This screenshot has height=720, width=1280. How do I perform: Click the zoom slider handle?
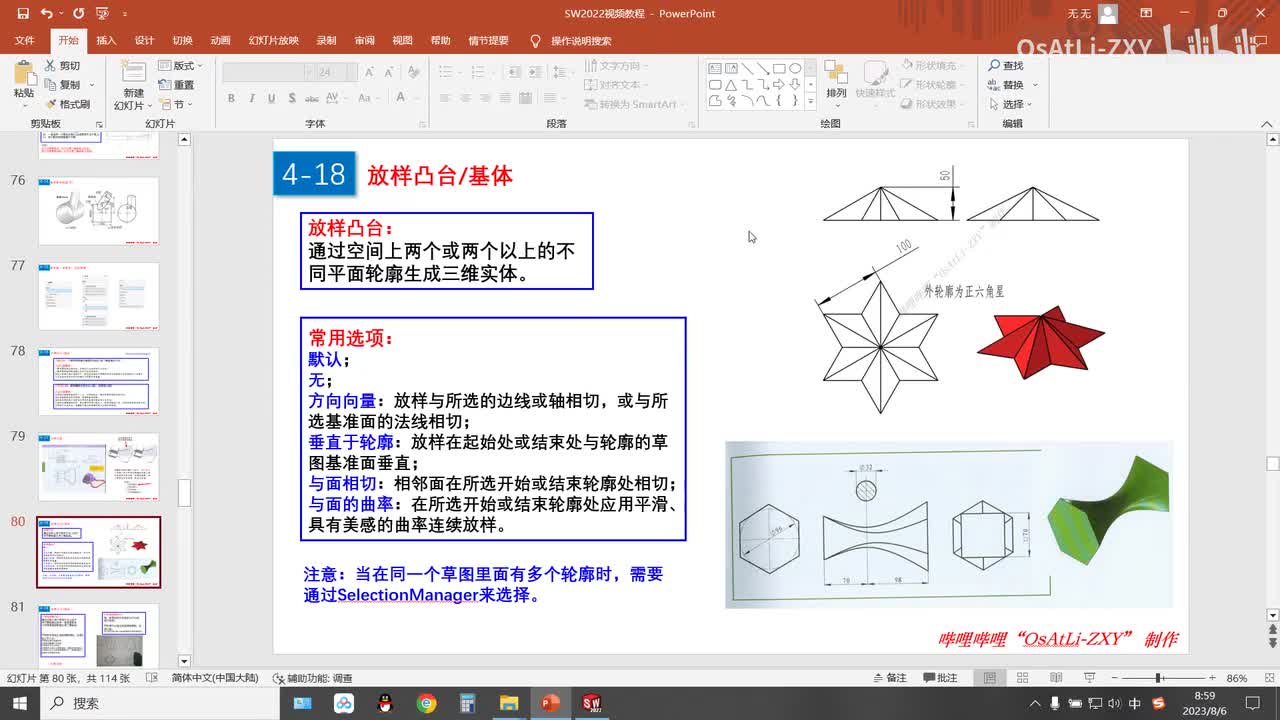pos(1158,678)
